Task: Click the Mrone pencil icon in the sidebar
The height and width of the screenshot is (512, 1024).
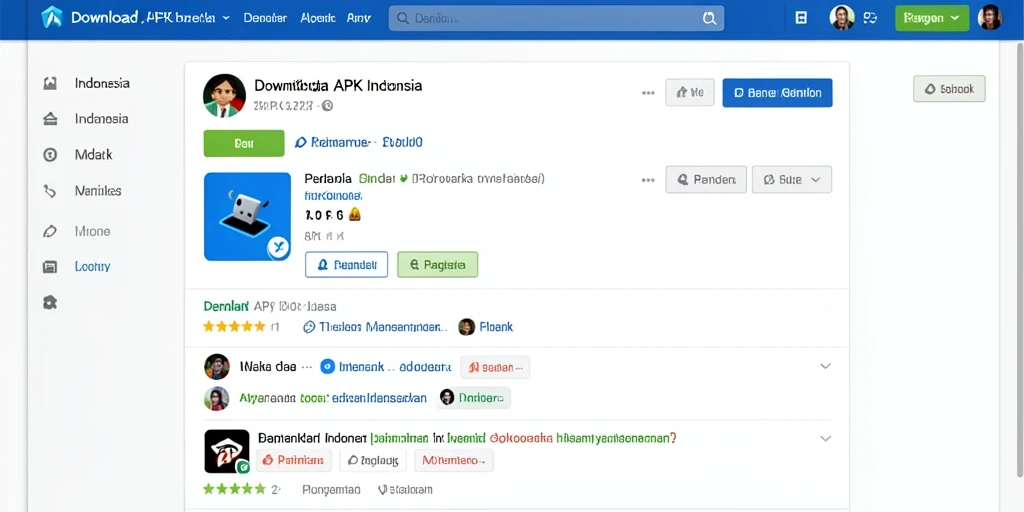Action: point(50,231)
